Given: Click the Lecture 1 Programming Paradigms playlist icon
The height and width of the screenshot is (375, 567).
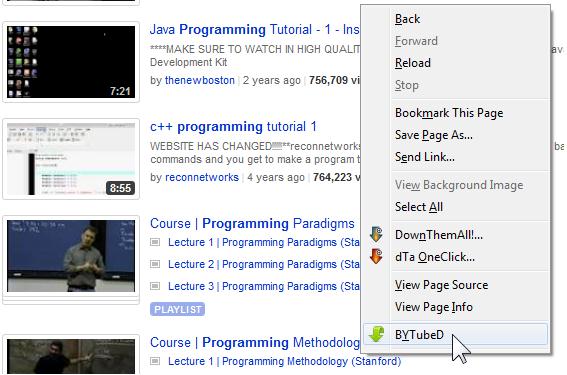Looking at the screenshot, I should (155, 242).
